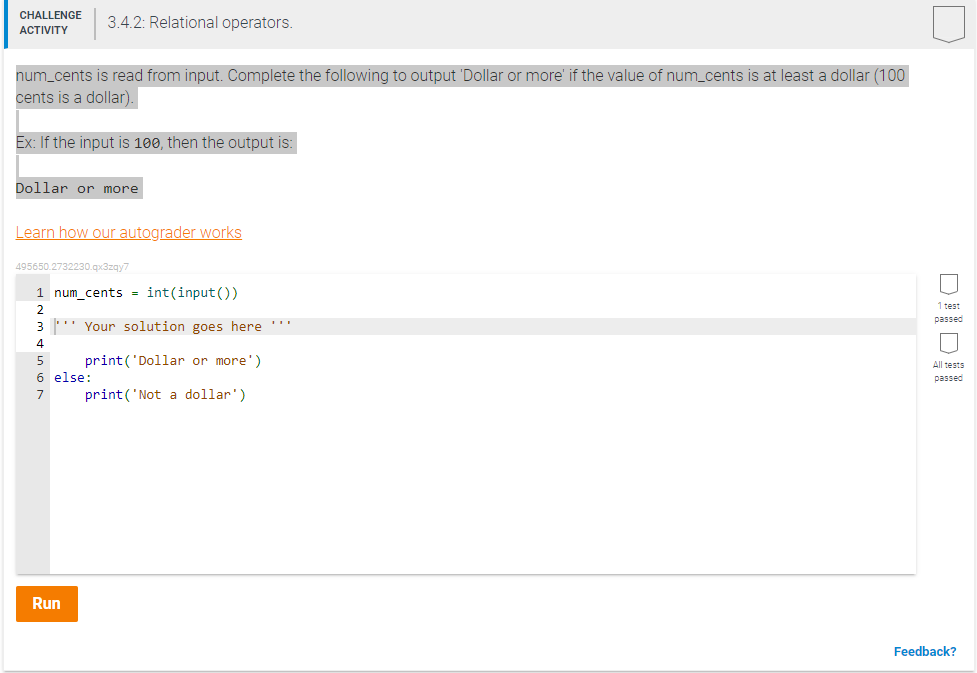This screenshot has width=977, height=673.
Task: Click the highlighted 'Dollar or more' example output
Action: point(78,188)
